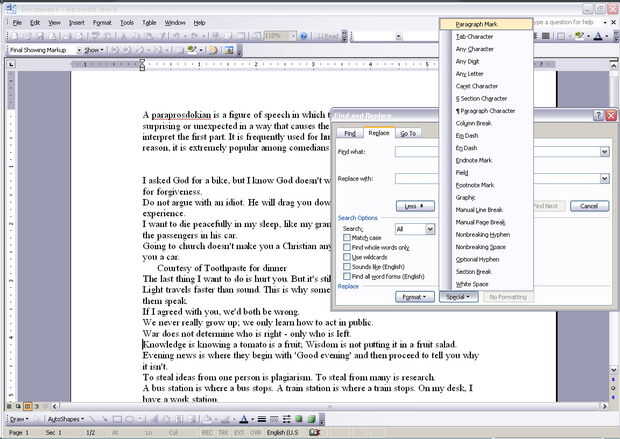Choose Section Break from Special menu

click(486, 272)
